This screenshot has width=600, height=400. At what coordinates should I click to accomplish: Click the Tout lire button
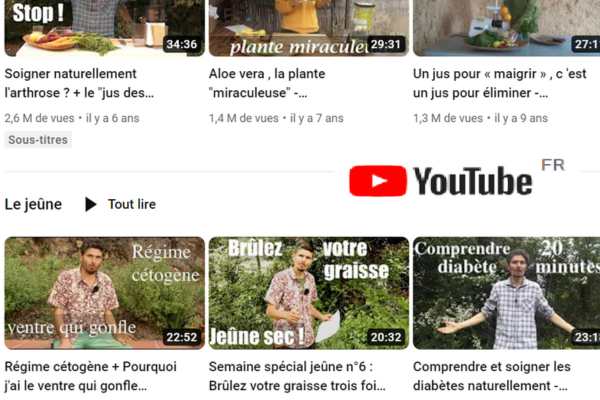point(121,204)
